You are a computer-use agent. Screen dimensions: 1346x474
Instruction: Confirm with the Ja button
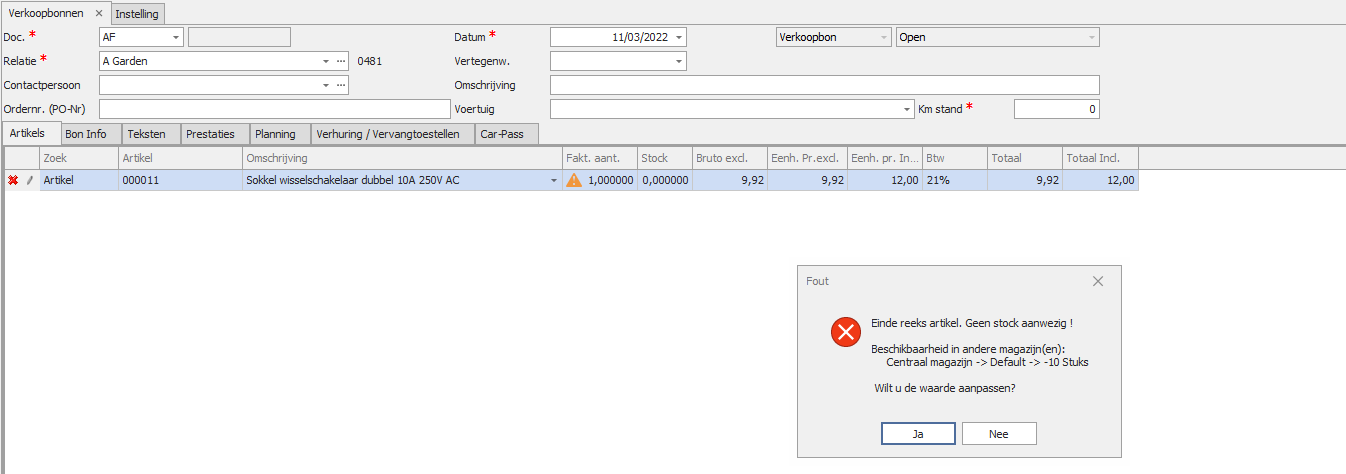coord(918,433)
